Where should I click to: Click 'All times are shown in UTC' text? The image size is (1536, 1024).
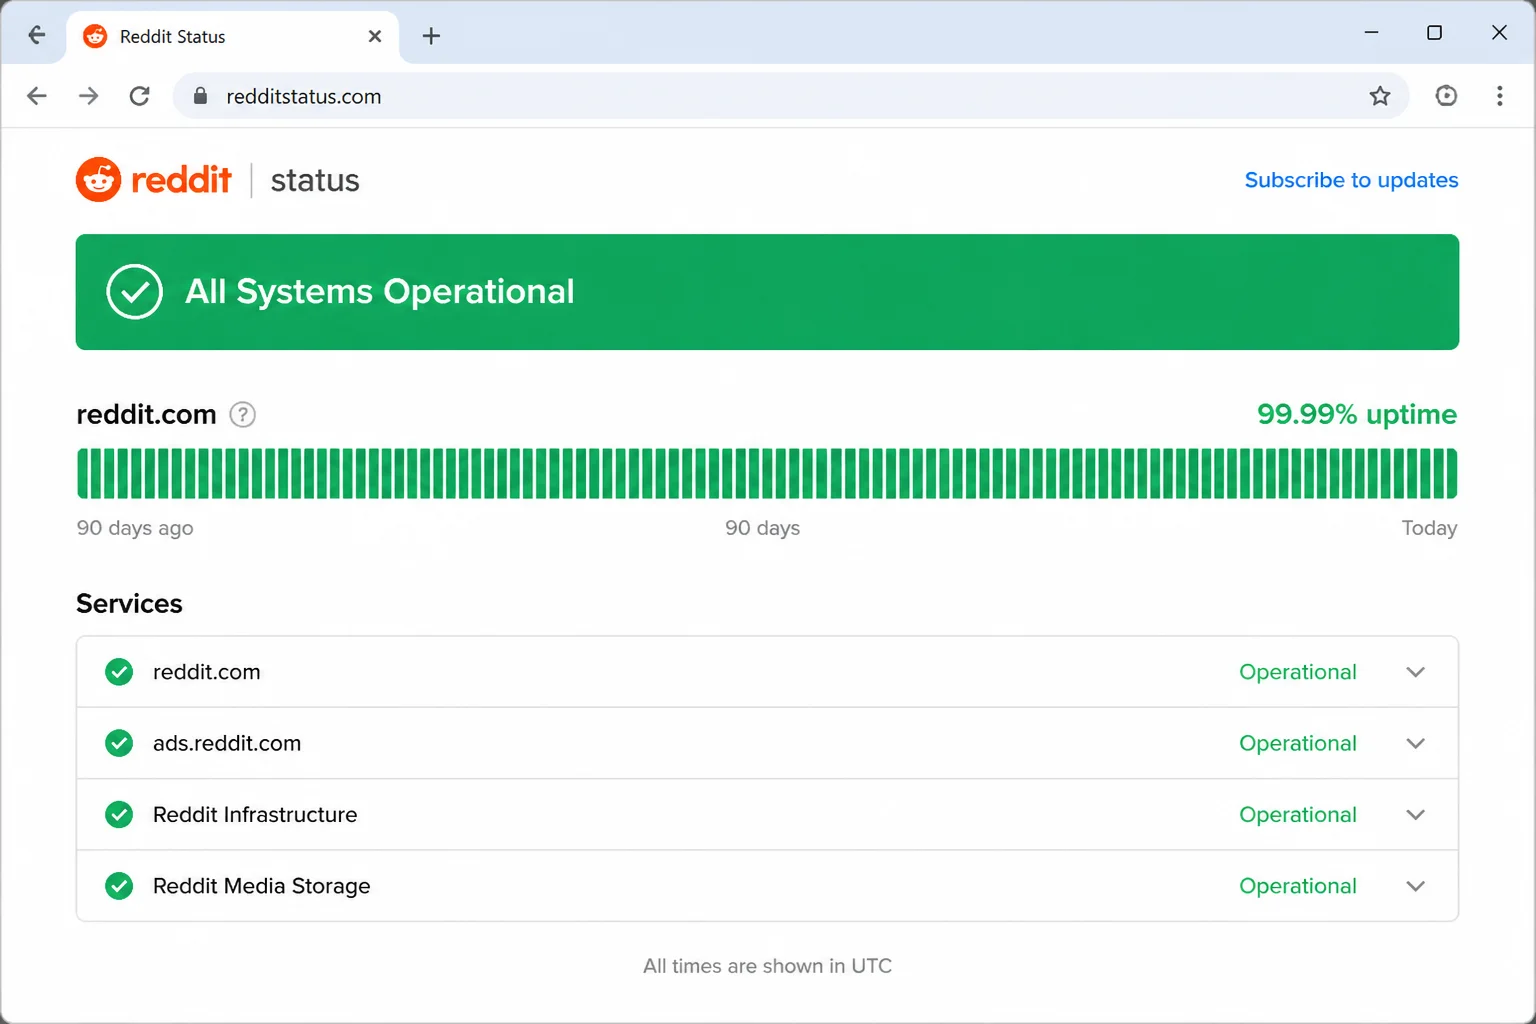pyautogui.click(x=767, y=966)
